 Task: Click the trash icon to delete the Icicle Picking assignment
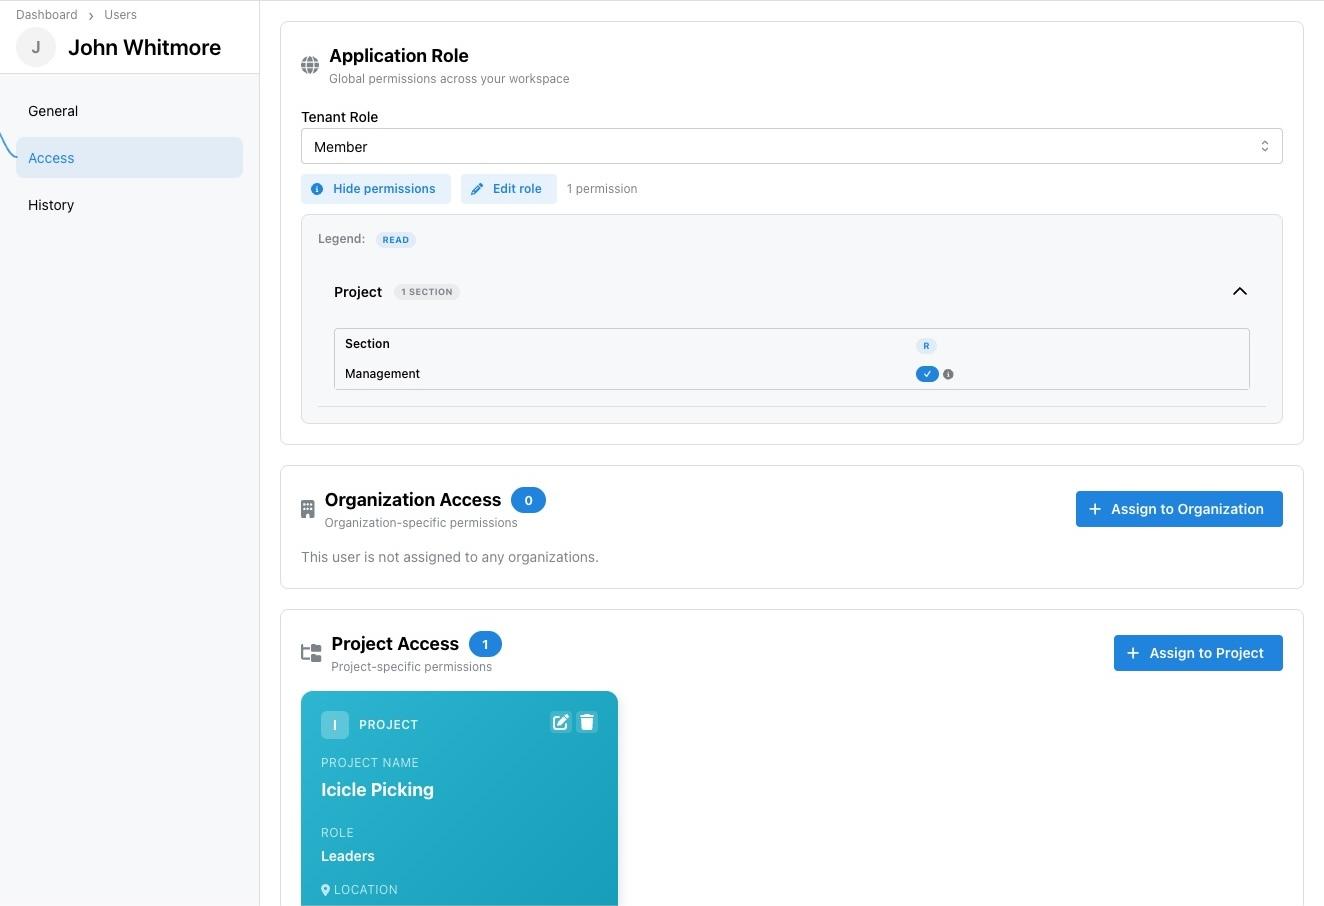point(587,722)
